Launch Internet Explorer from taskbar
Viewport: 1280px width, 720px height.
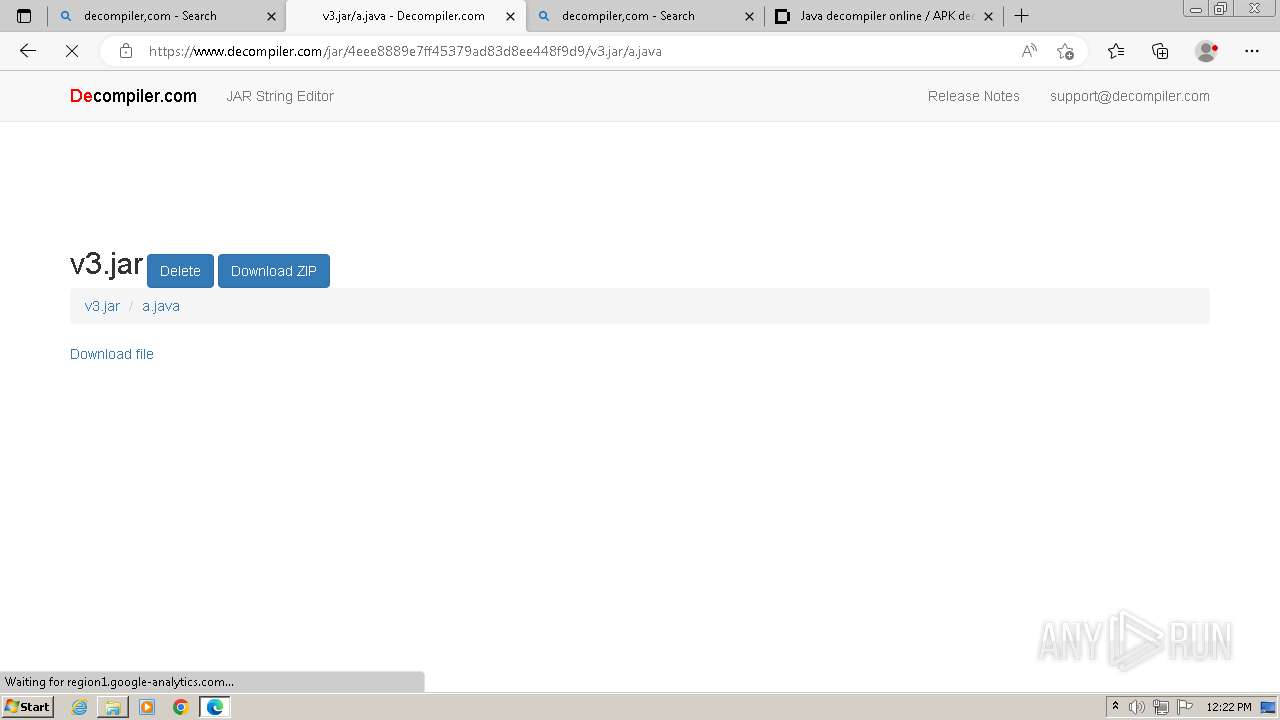[80, 707]
